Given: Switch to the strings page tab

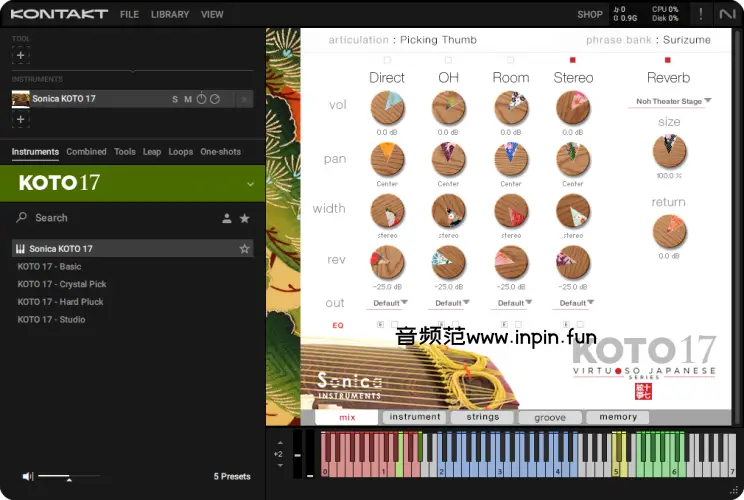Looking at the screenshot, I should [x=483, y=417].
